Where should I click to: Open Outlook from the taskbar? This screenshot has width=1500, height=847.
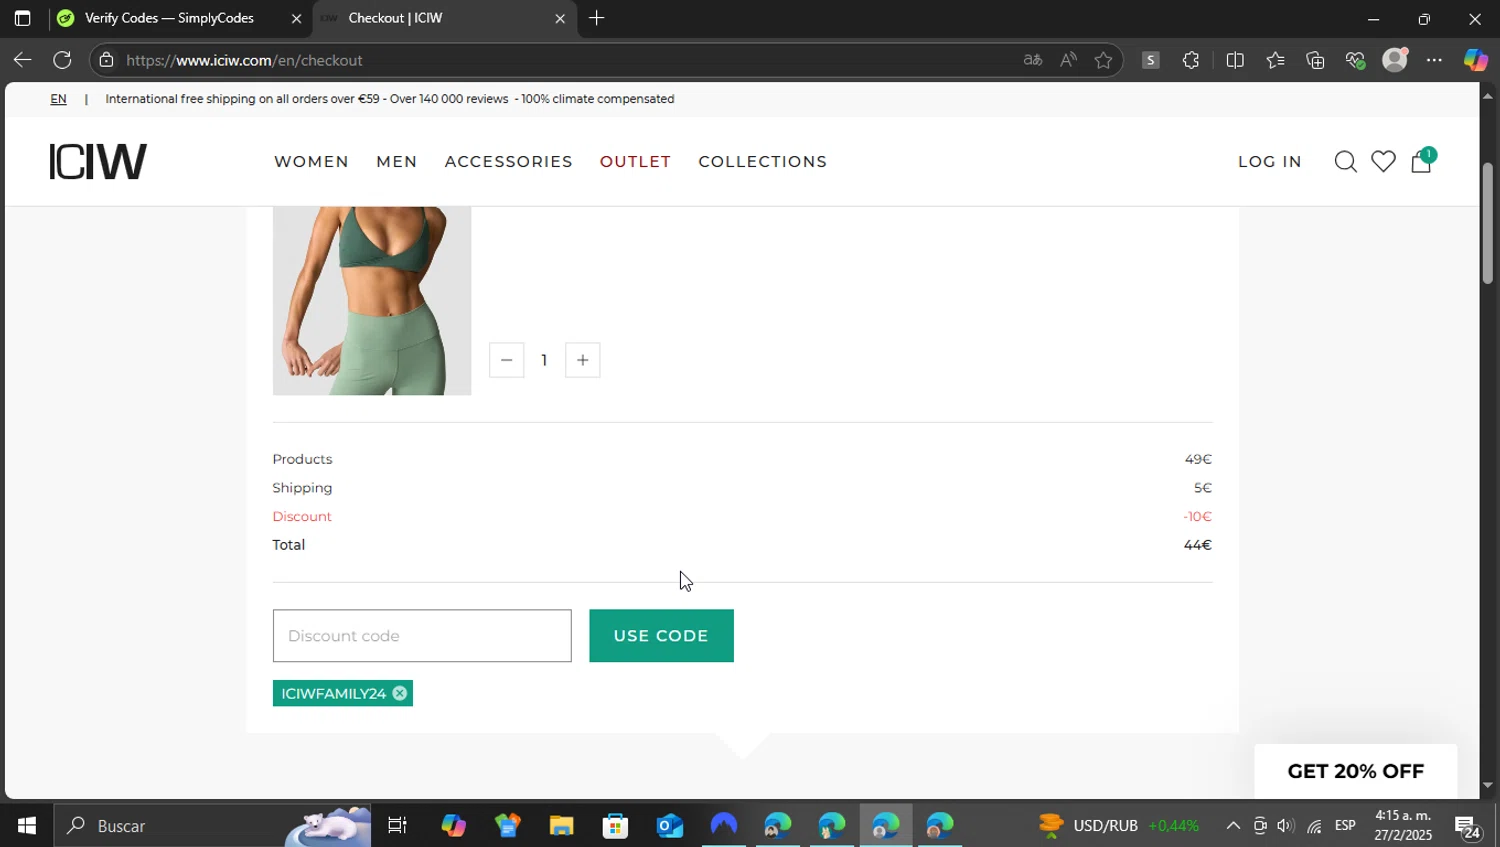click(x=669, y=825)
